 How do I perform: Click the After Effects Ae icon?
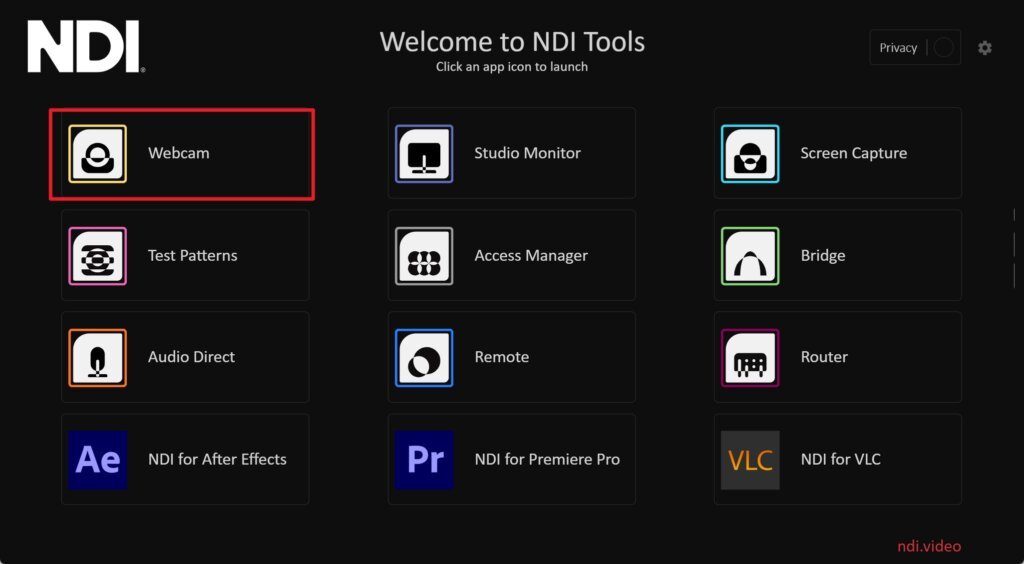click(97, 460)
